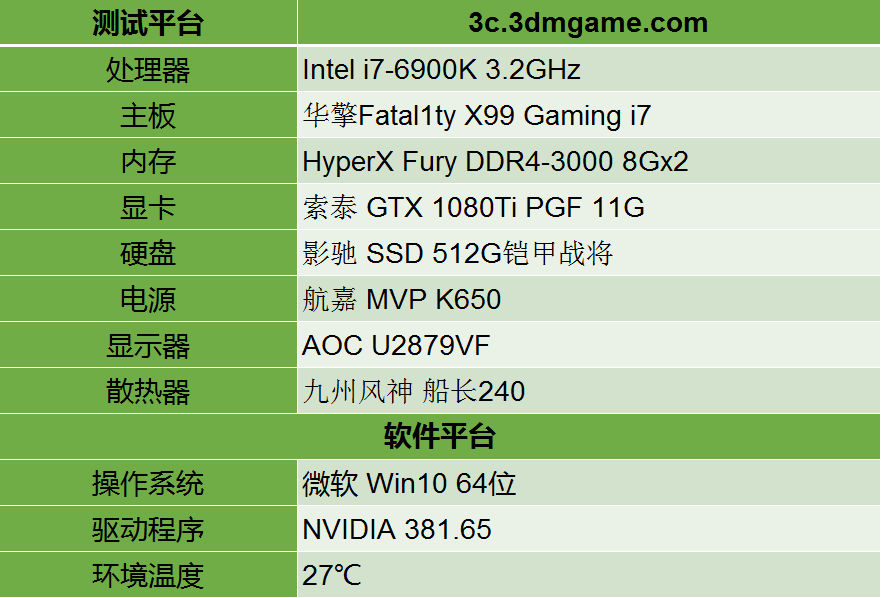Click the AOC U2879VF monitor cell
Screen dimensions: 881x598
tap(589, 345)
